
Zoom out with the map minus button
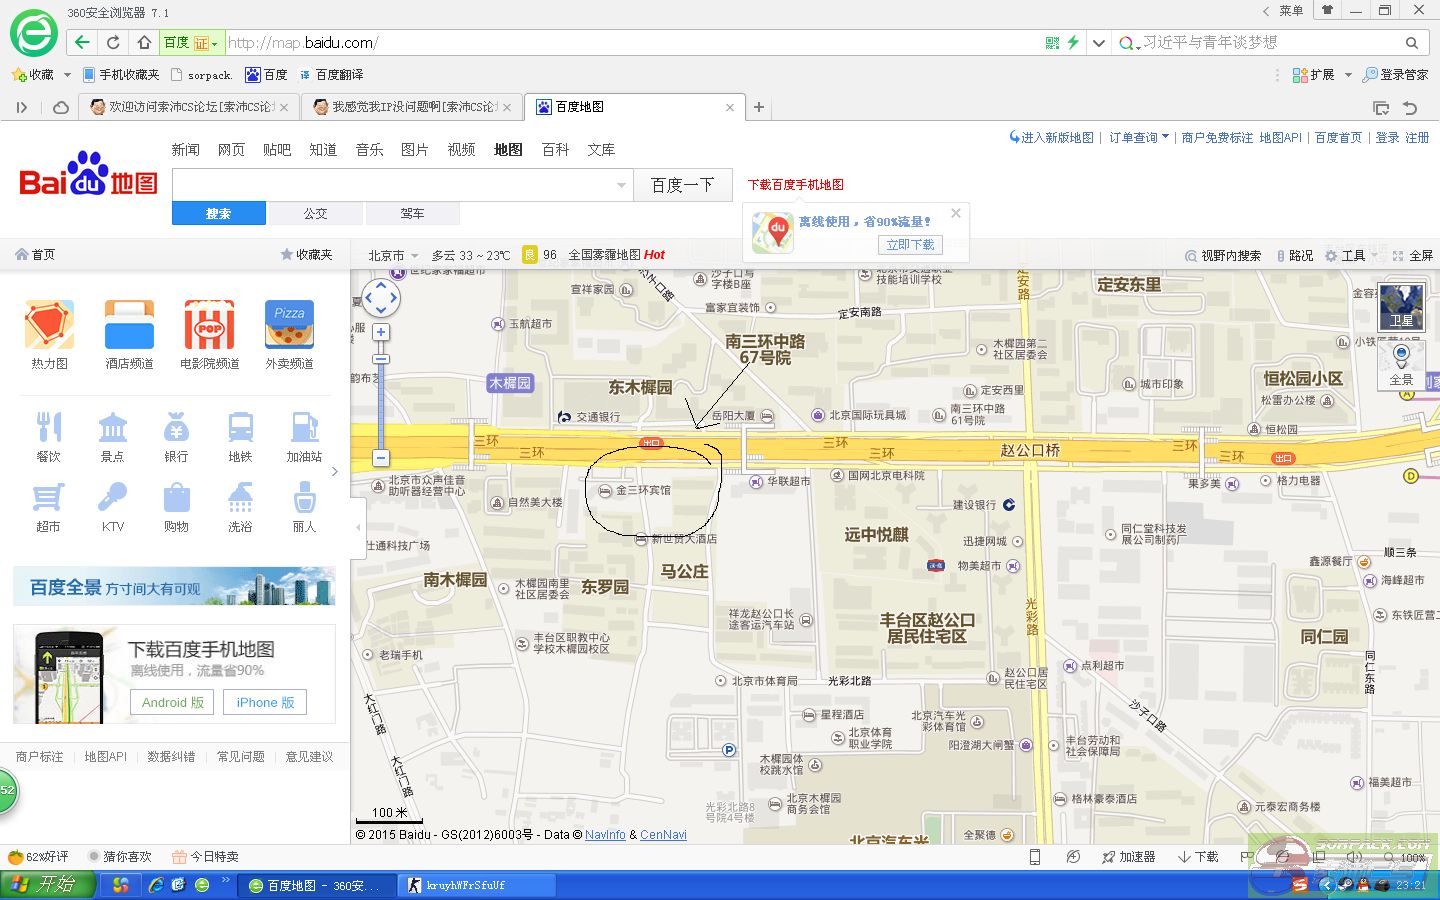click(380, 457)
